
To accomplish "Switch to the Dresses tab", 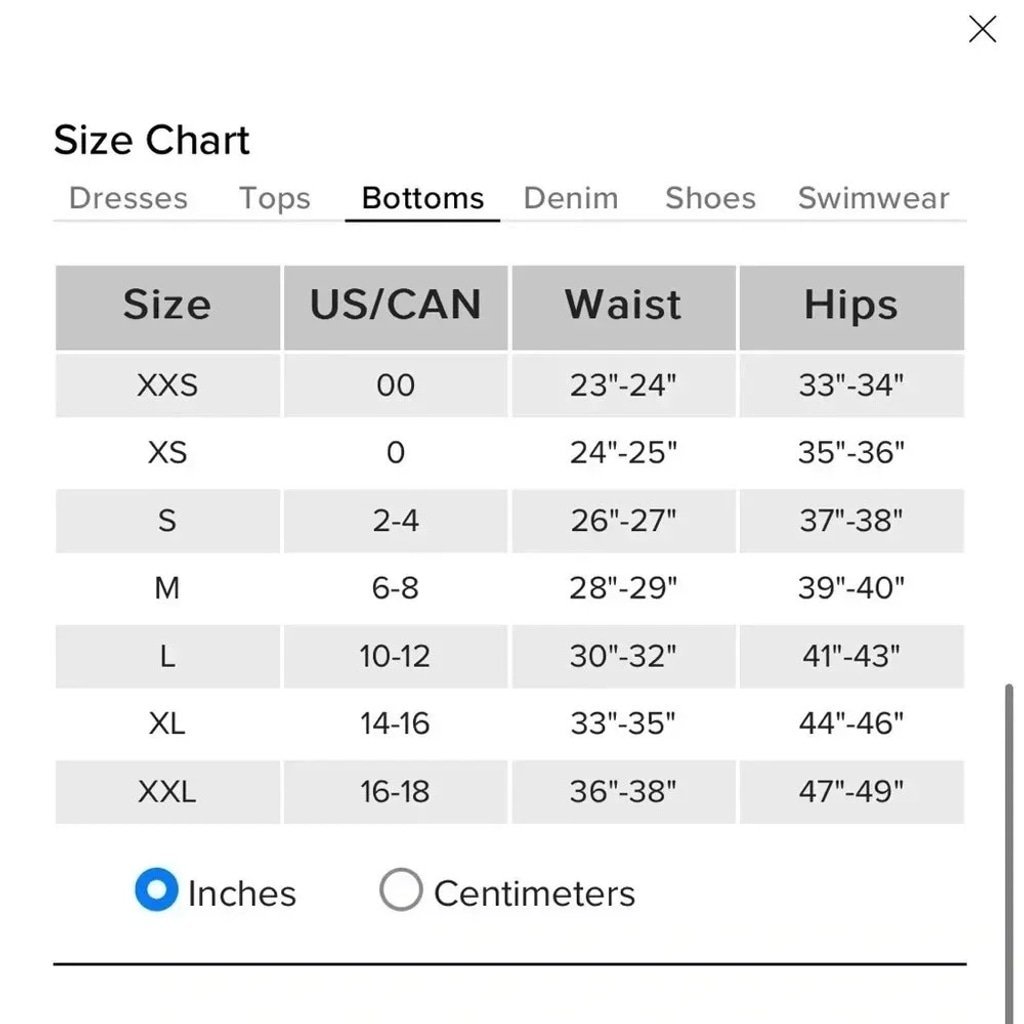I will (128, 198).
